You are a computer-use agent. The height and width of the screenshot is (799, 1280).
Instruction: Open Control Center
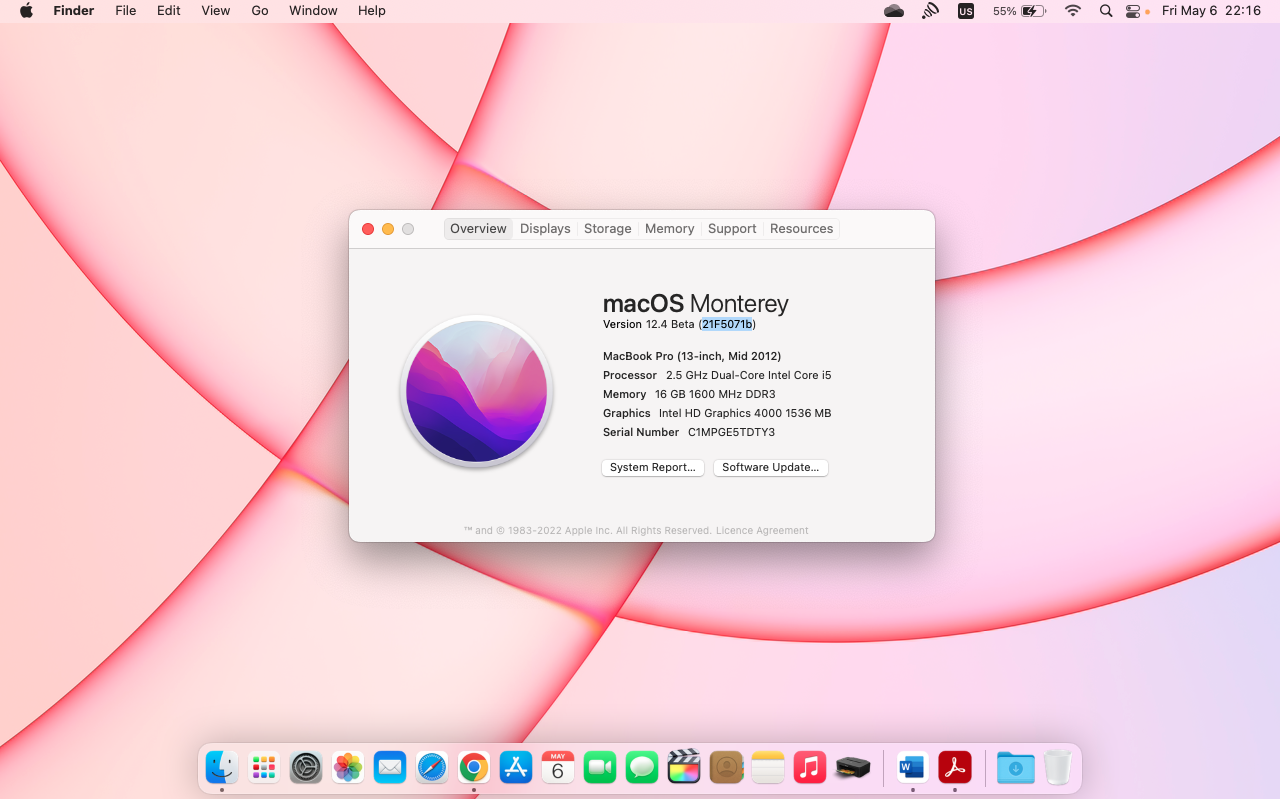1133,11
